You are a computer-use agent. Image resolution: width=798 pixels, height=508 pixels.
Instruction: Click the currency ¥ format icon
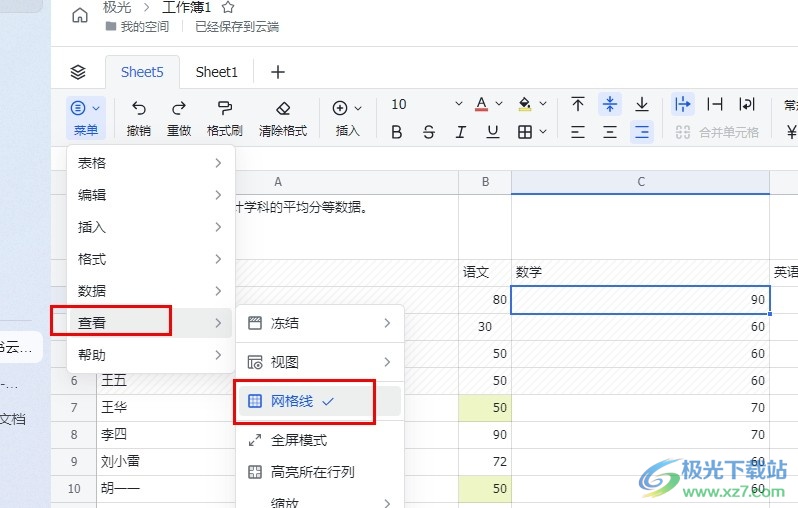791,132
